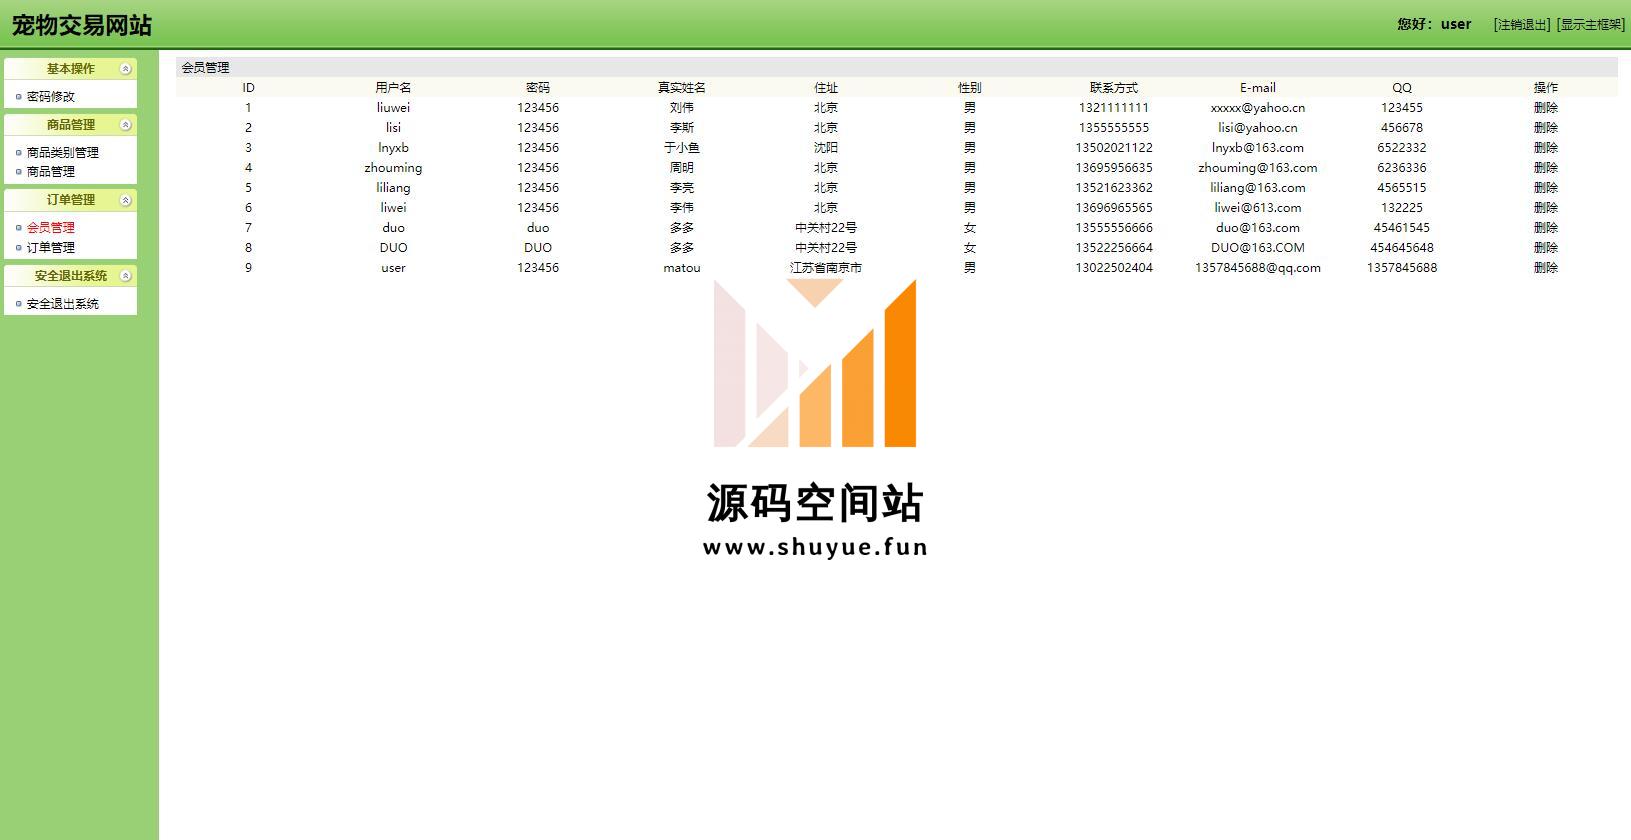
Task: Delete the uppercase DUO member
Action: coord(1546,248)
